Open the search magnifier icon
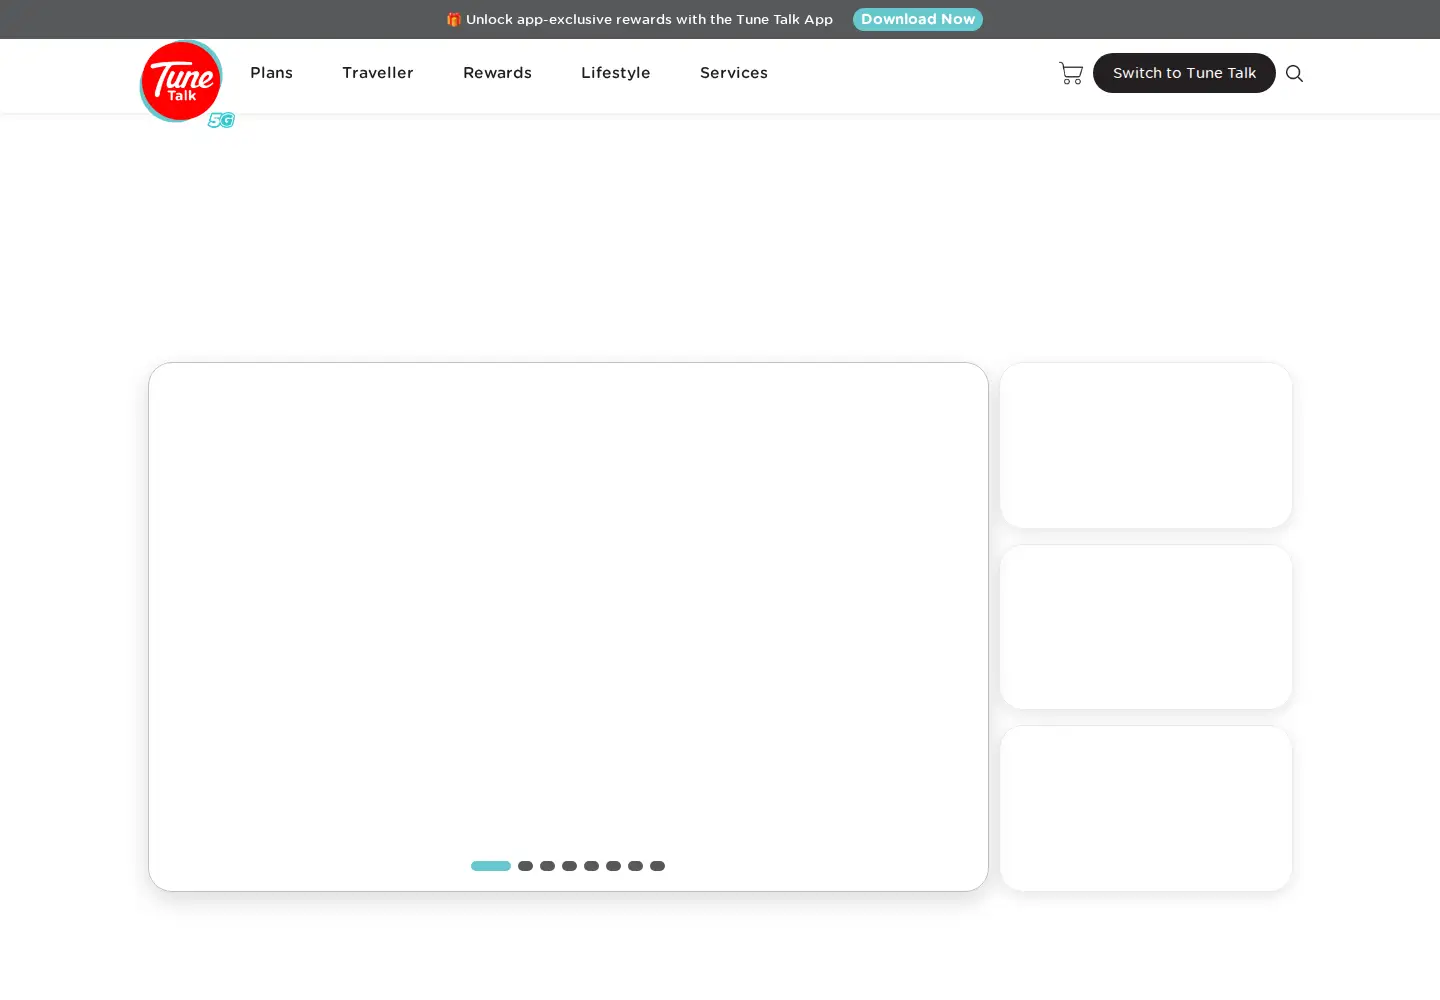The height and width of the screenshot is (1000, 1440). (x=1294, y=73)
